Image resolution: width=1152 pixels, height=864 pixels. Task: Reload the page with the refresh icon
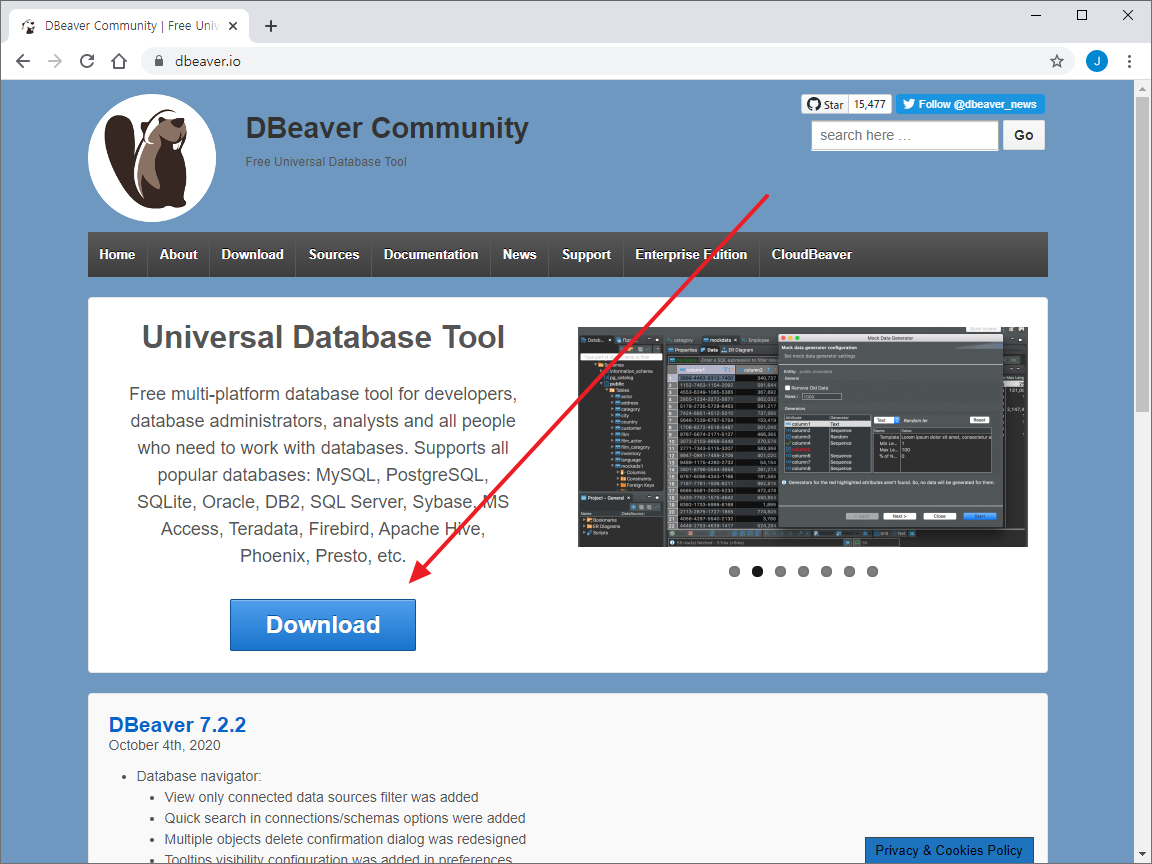87,61
